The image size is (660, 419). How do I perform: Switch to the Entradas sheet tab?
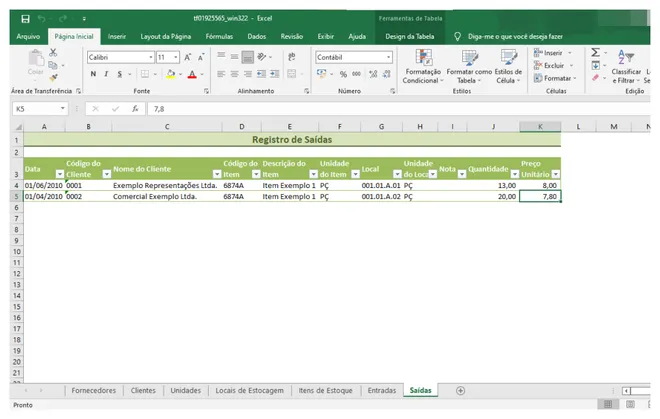[382, 390]
